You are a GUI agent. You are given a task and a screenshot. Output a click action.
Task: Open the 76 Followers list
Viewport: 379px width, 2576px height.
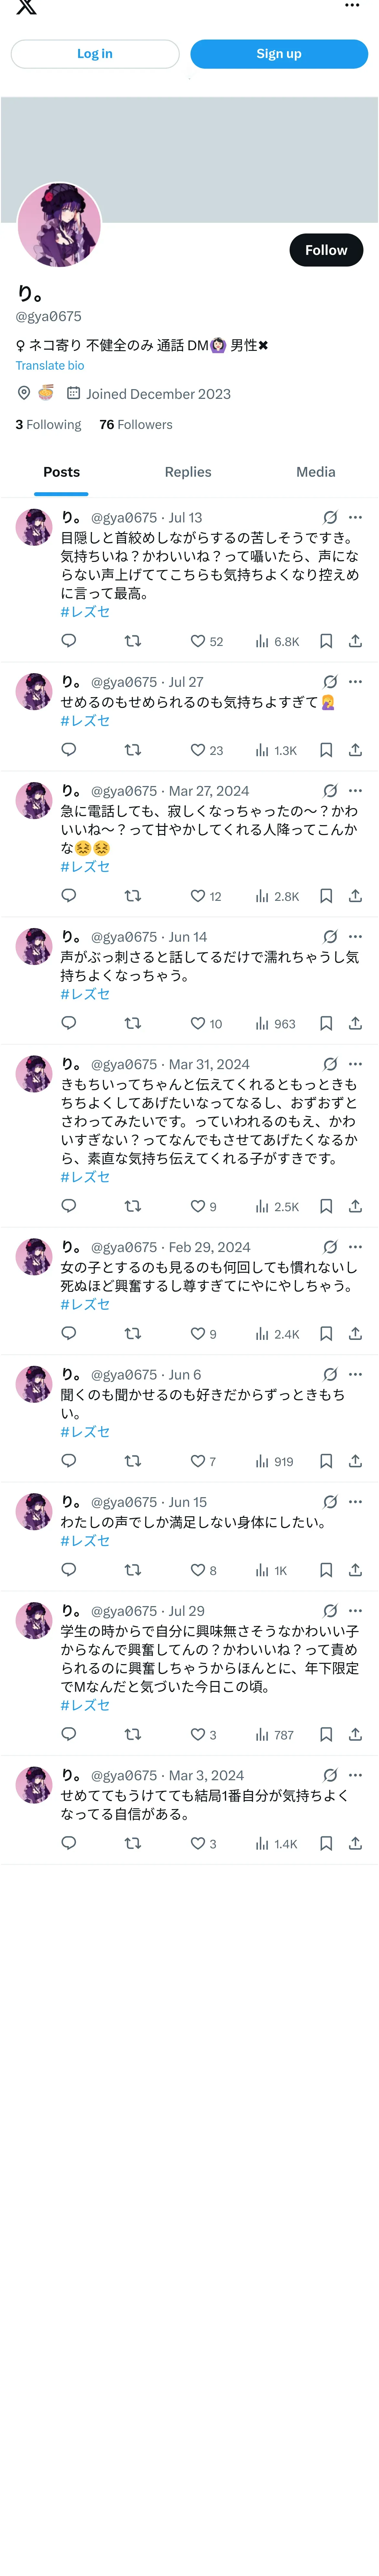click(136, 425)
